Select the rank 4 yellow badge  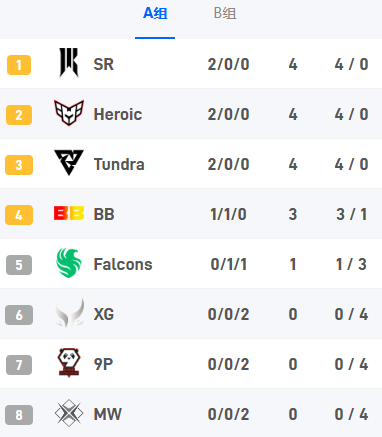(x=19, y=215)
